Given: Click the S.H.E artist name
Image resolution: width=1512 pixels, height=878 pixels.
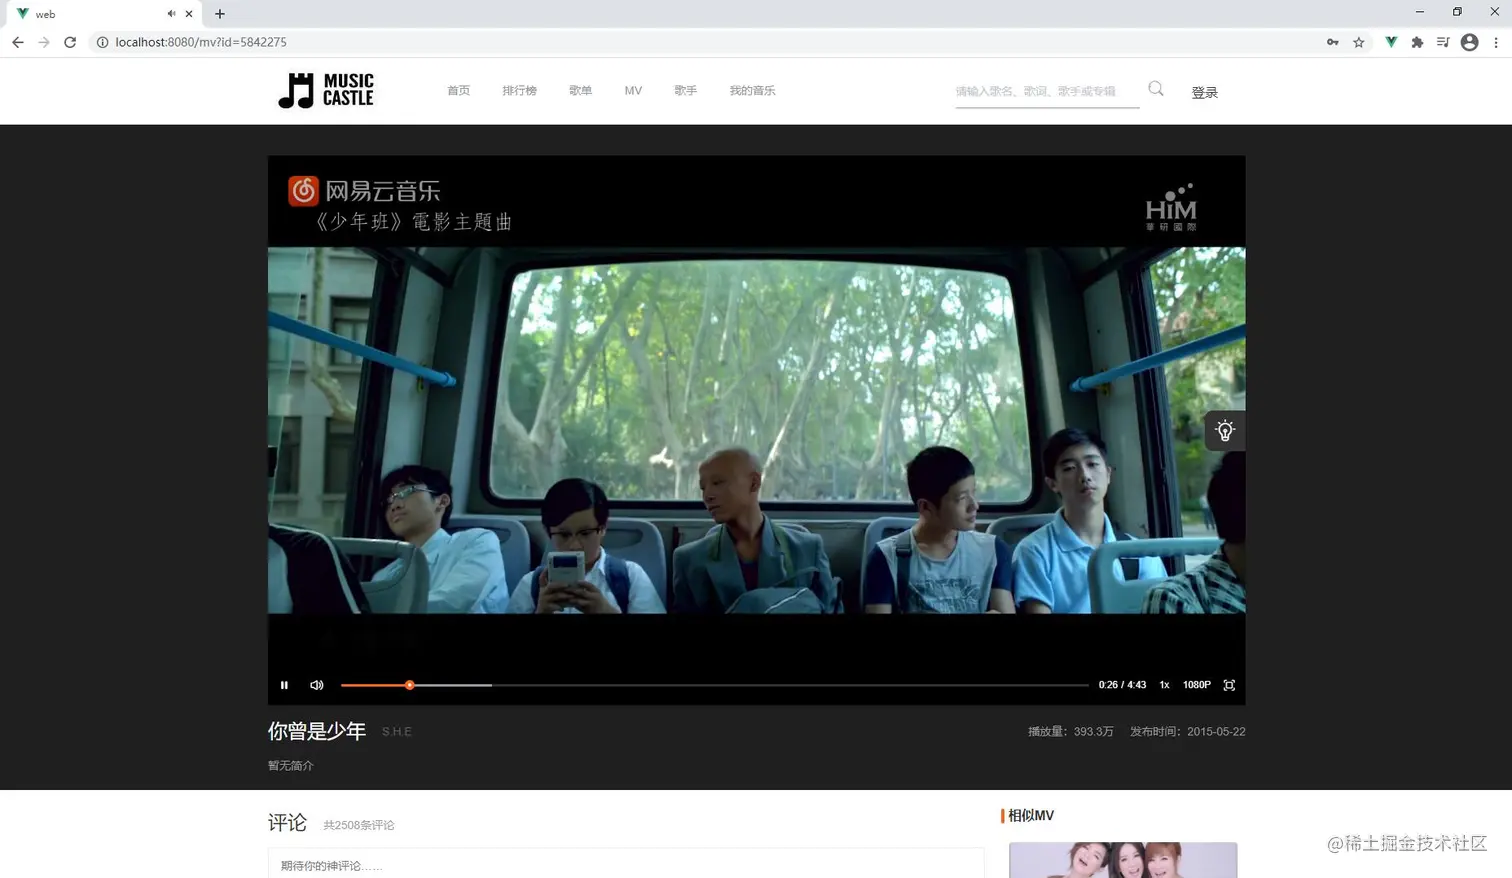Looking at the screenshot, I should [397, 732].
